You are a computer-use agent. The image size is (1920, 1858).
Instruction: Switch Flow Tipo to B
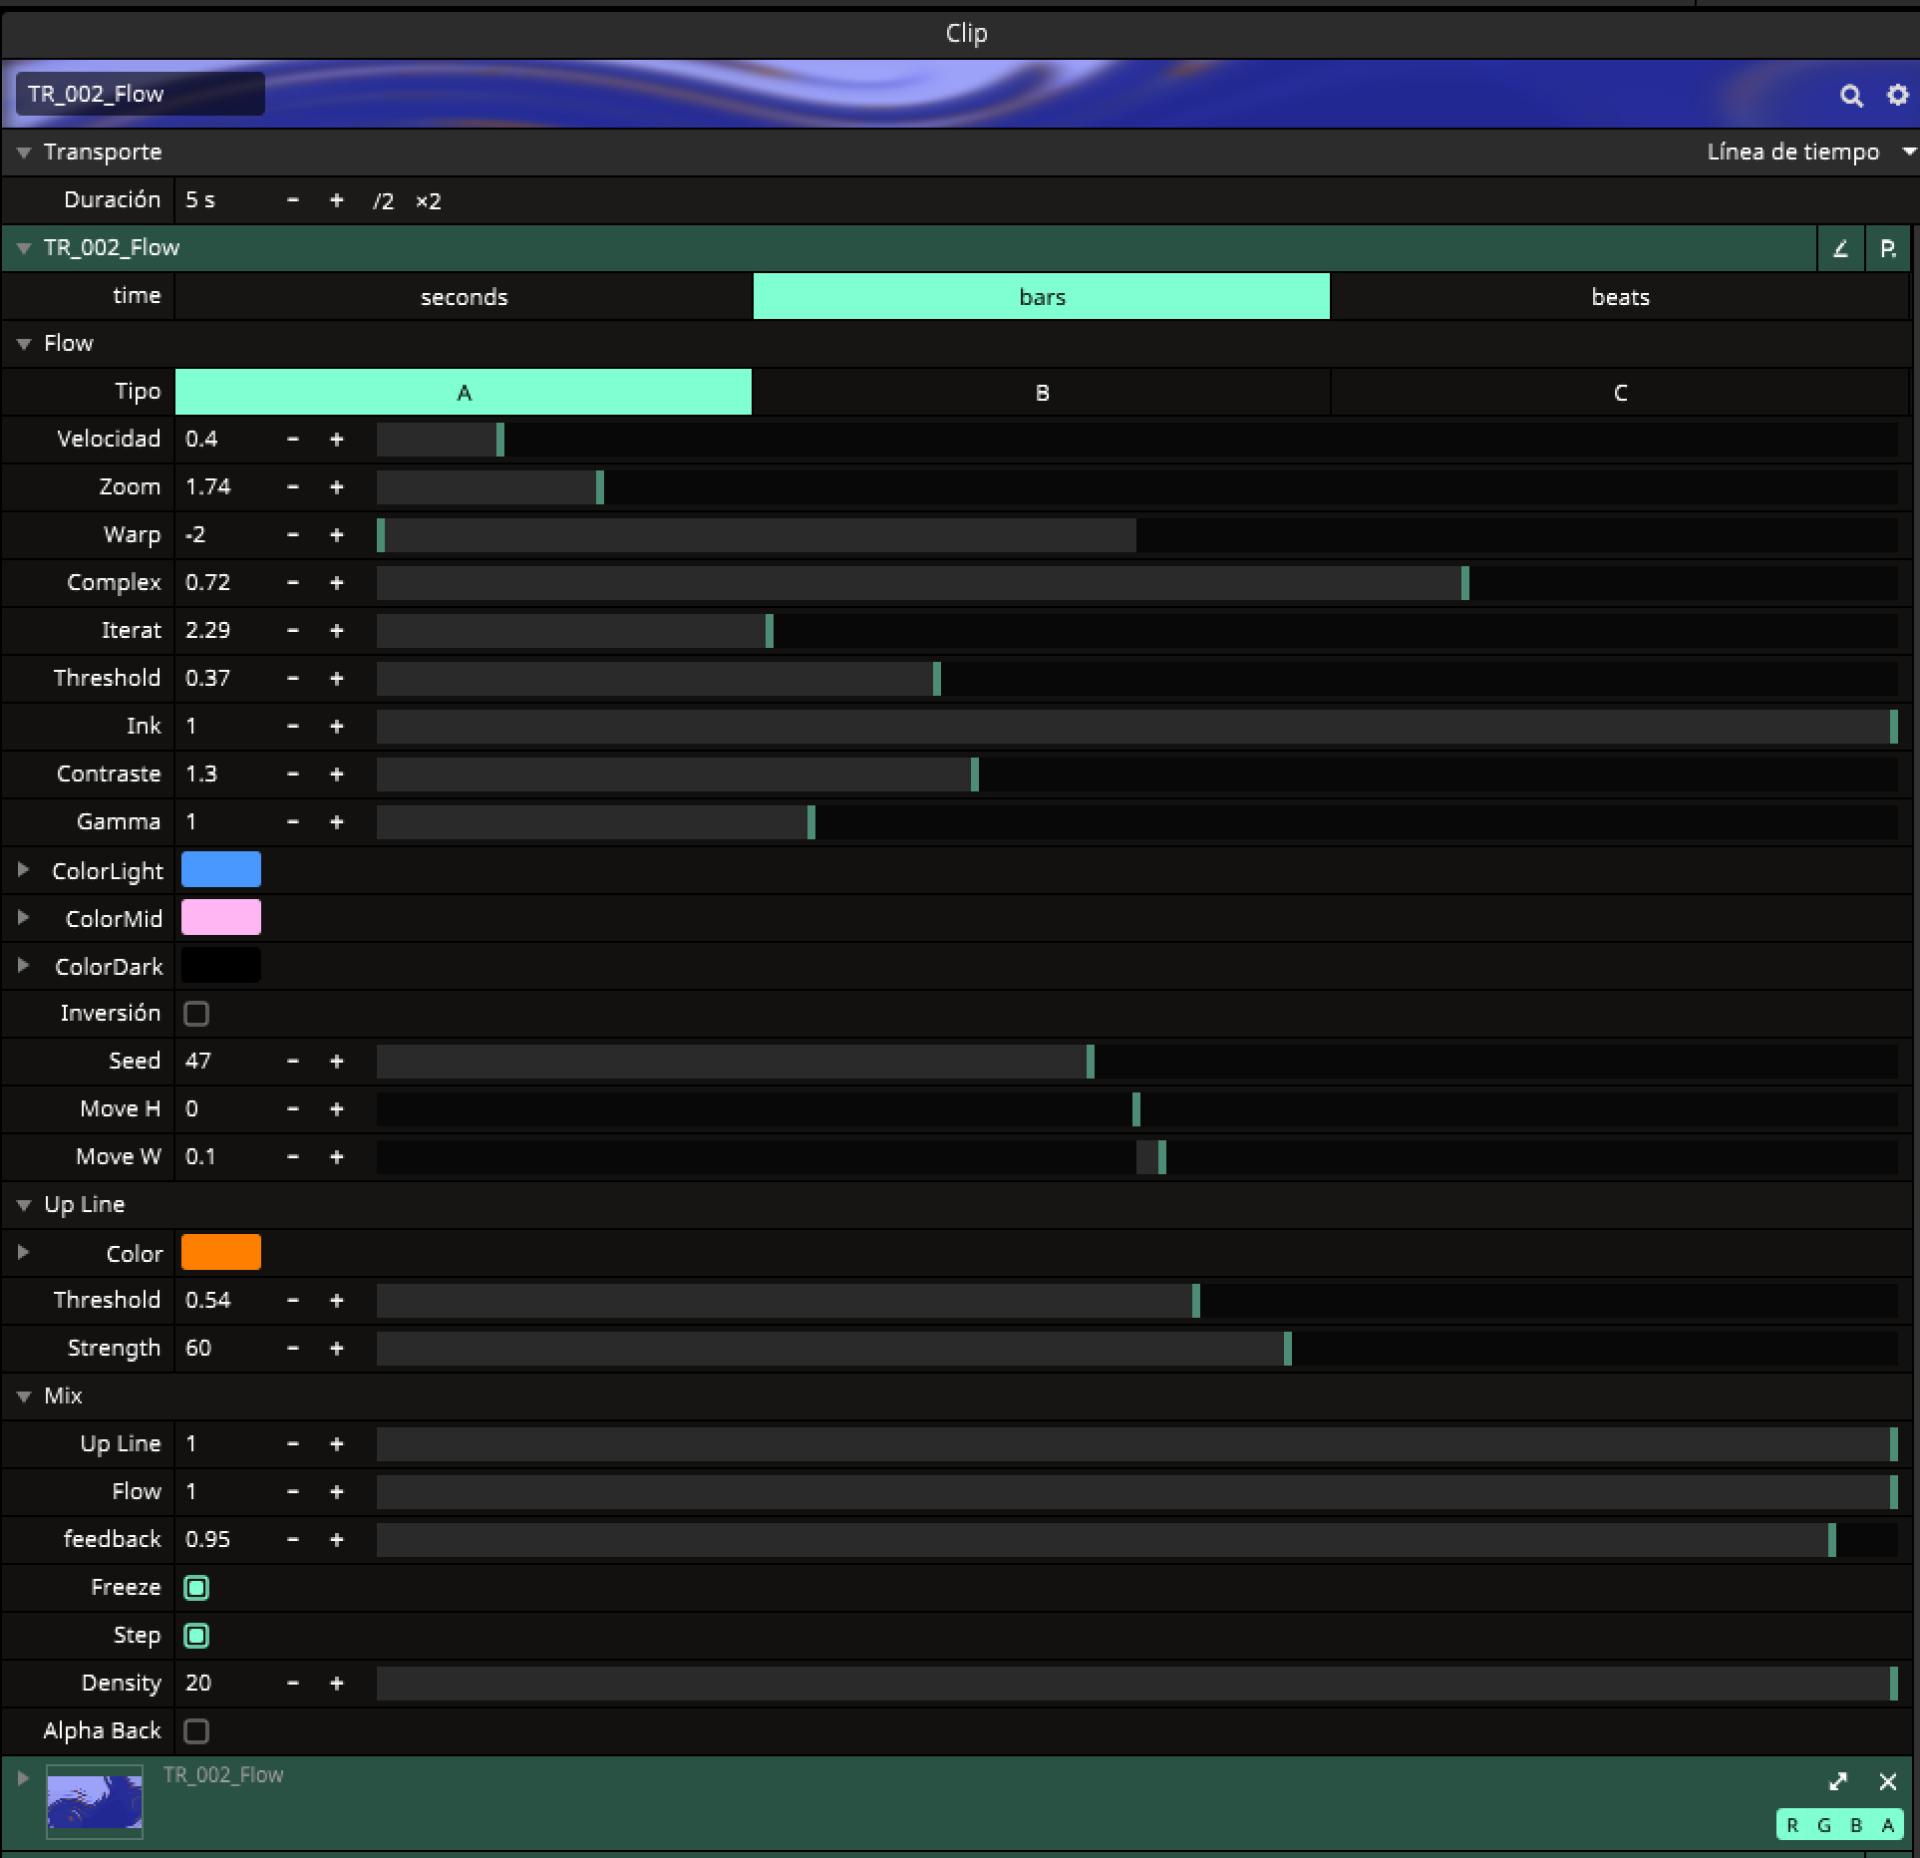click(x=1041, y=392)
